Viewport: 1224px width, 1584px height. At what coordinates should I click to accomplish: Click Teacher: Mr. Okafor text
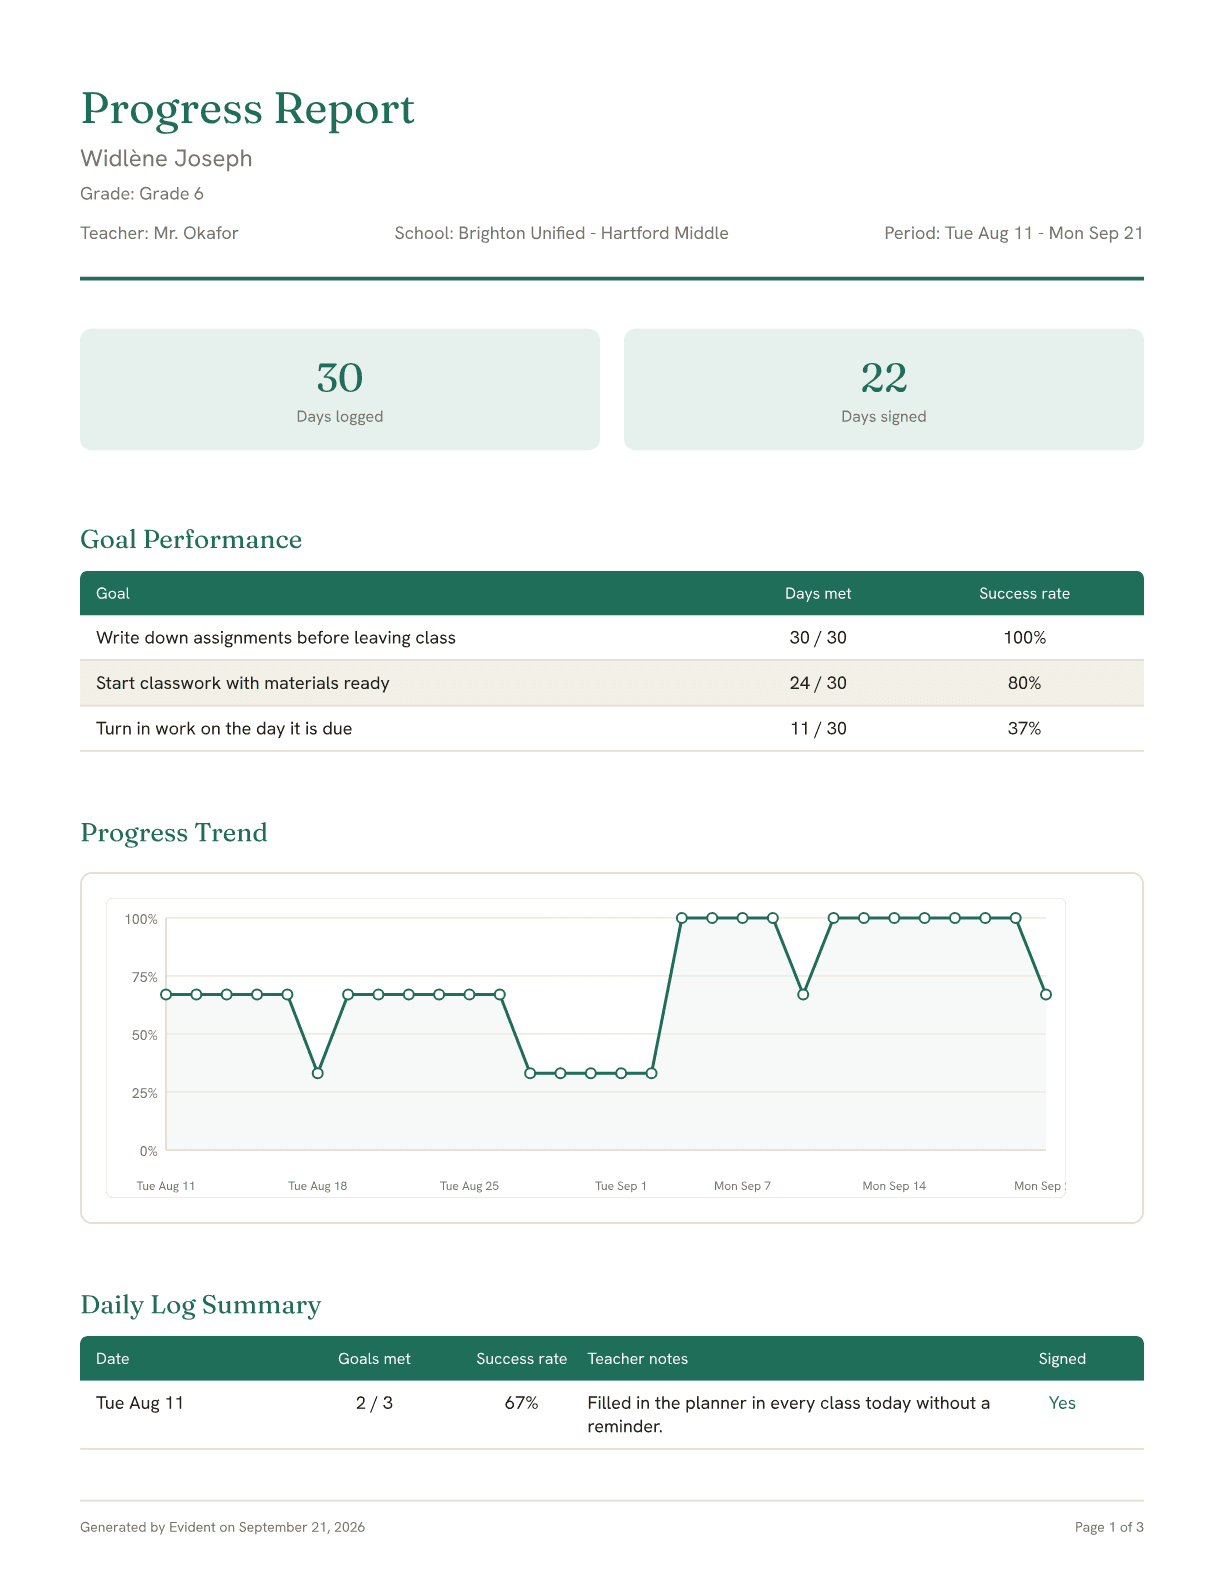[x=159, y=233]
